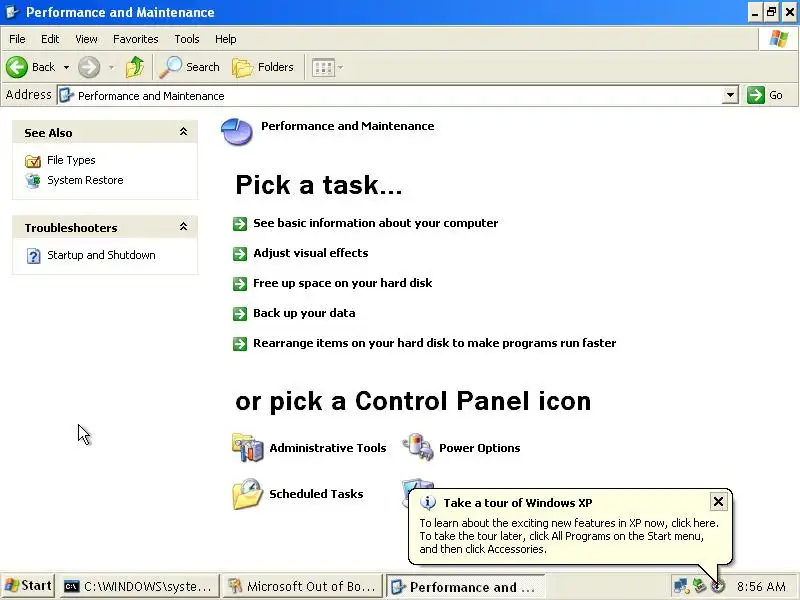The height and width of the screenshot is (600, 800).
Task: Open the Edit menu
Action: pos(50,39)
